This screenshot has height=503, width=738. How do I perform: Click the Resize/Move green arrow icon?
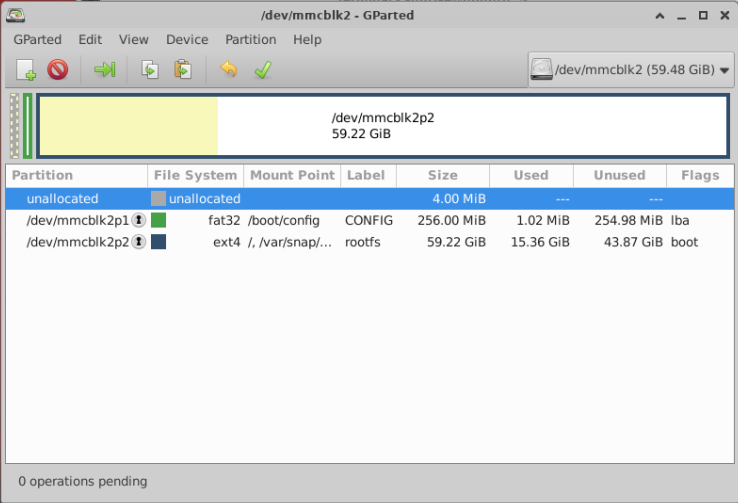104,70
